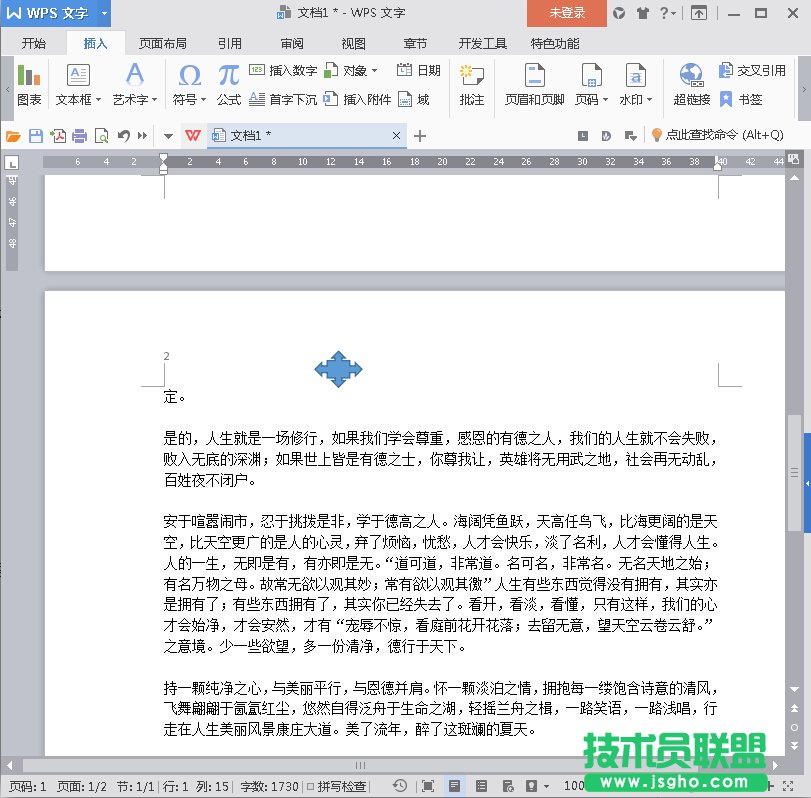The height and width of the screenshot is (798, 811).
Task: Click the 超链接 hyperlink icon
Action: point(691,83)
